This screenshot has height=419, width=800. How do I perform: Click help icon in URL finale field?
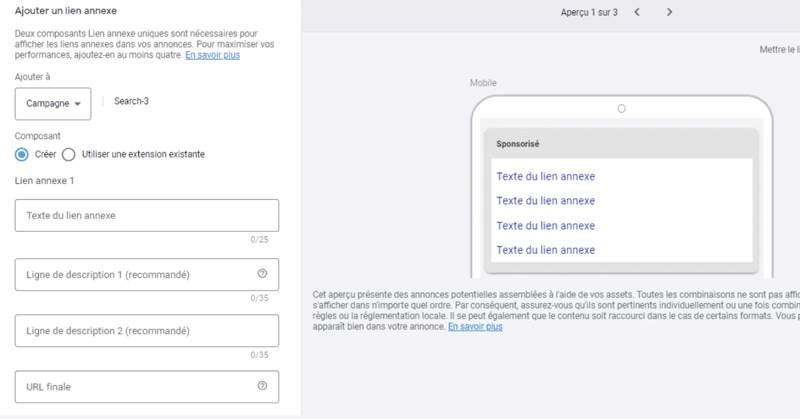pyautogui.click(x=262, y=386)
